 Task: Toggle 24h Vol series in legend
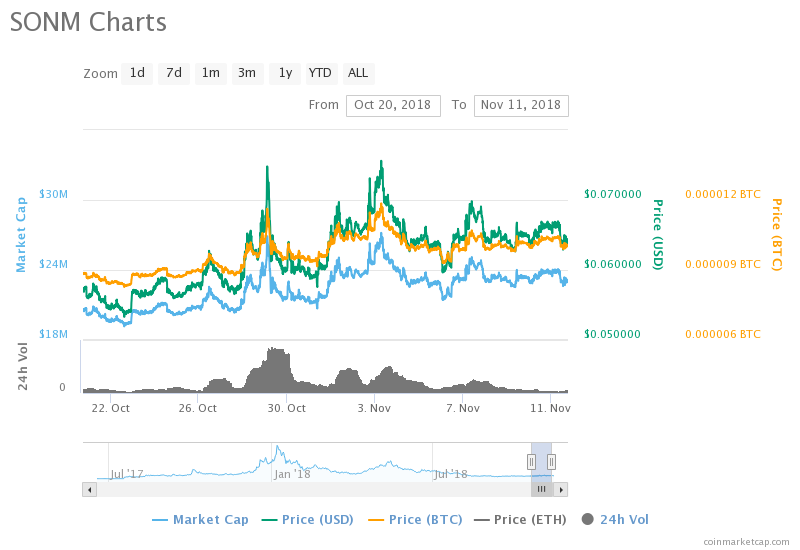615,520
